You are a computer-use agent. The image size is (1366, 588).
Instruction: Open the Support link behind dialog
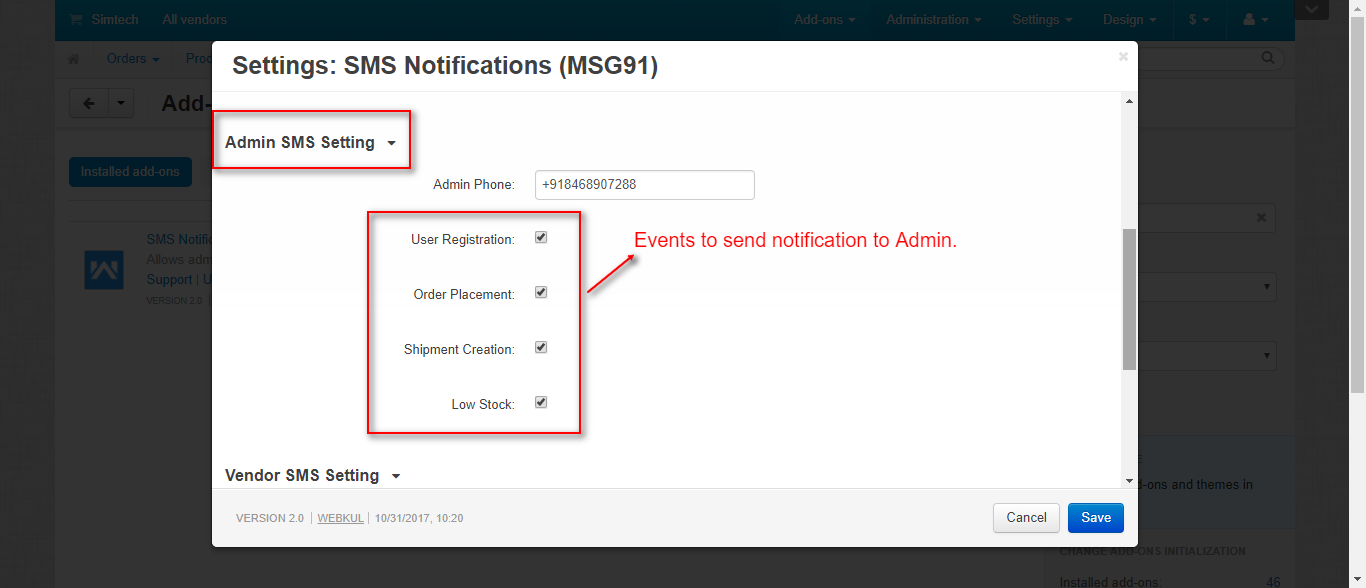pos(169,280)
